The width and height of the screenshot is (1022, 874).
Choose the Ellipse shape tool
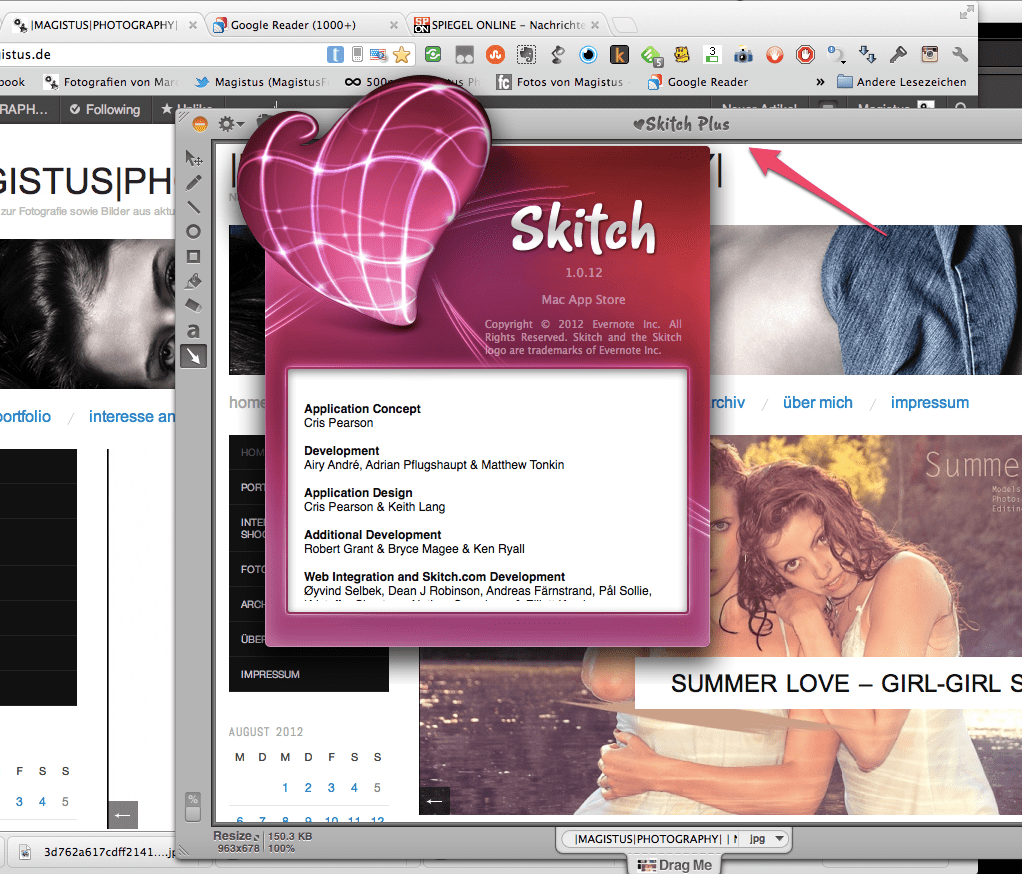(194, 232)
